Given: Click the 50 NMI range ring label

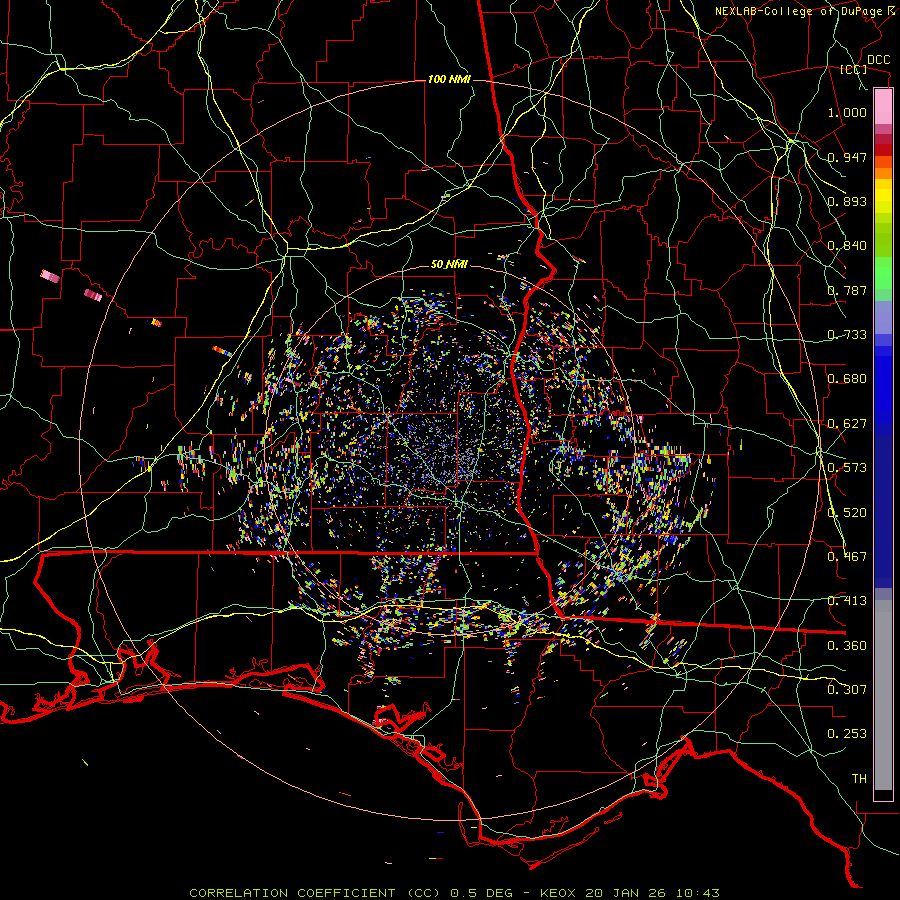Looking at the screenshot, I should point(449,265).
